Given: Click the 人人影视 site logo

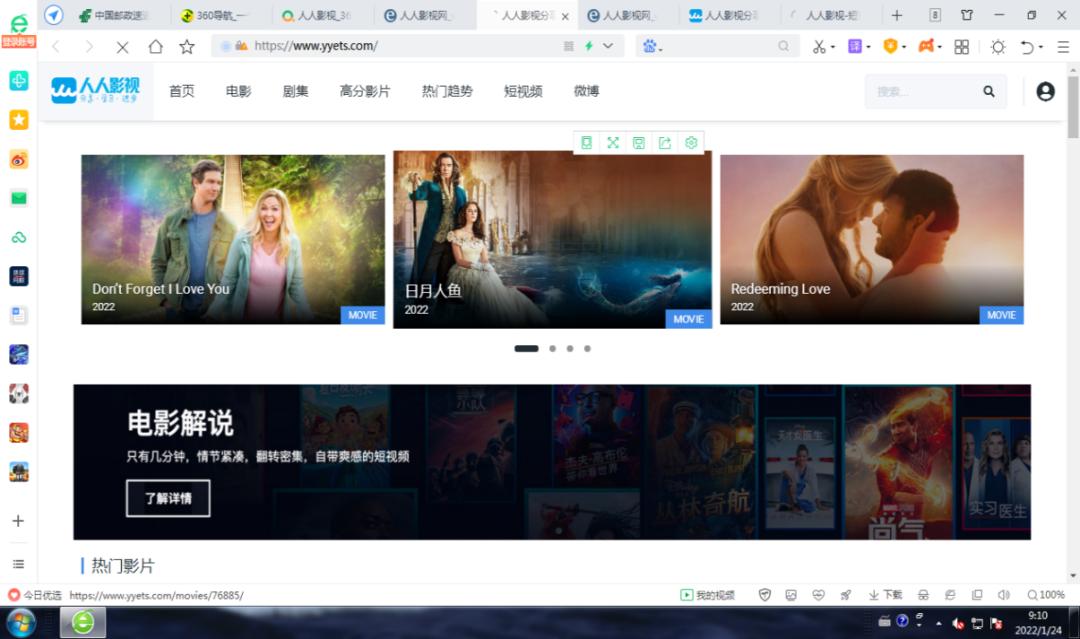Looking at the screenshot, I should click(95, 90).
